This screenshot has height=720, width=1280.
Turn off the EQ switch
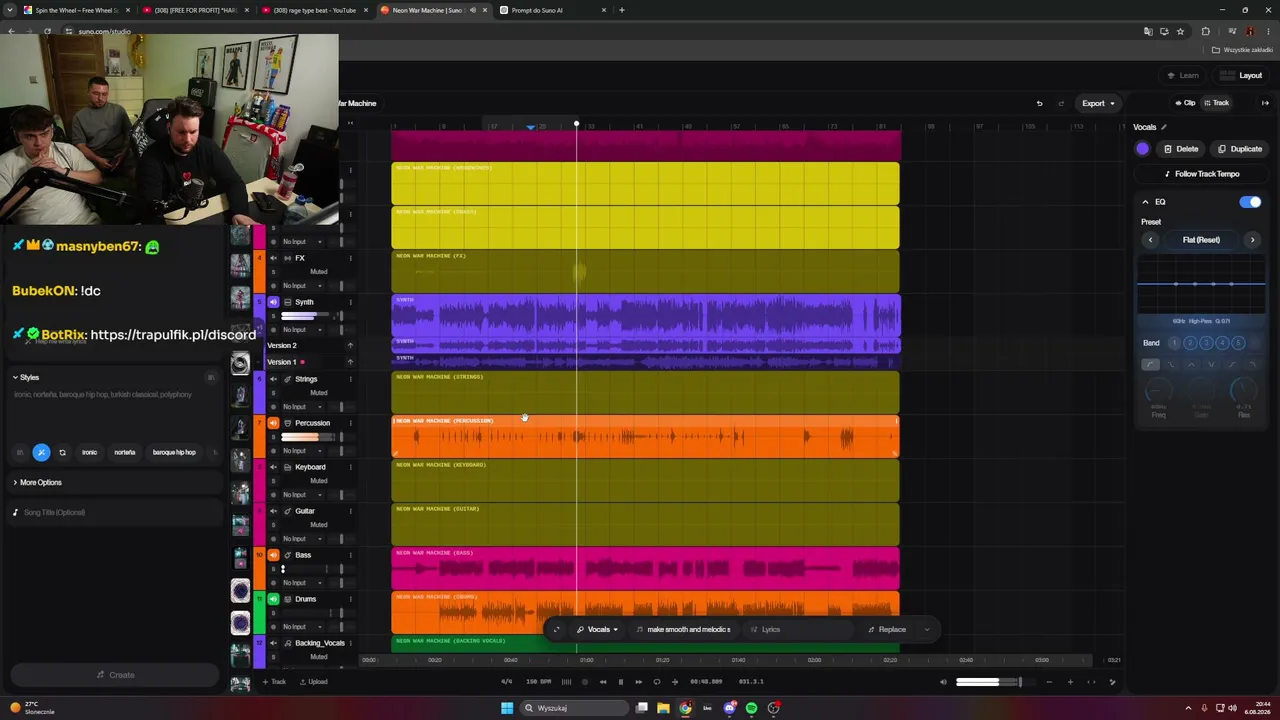coord(1250,202)
